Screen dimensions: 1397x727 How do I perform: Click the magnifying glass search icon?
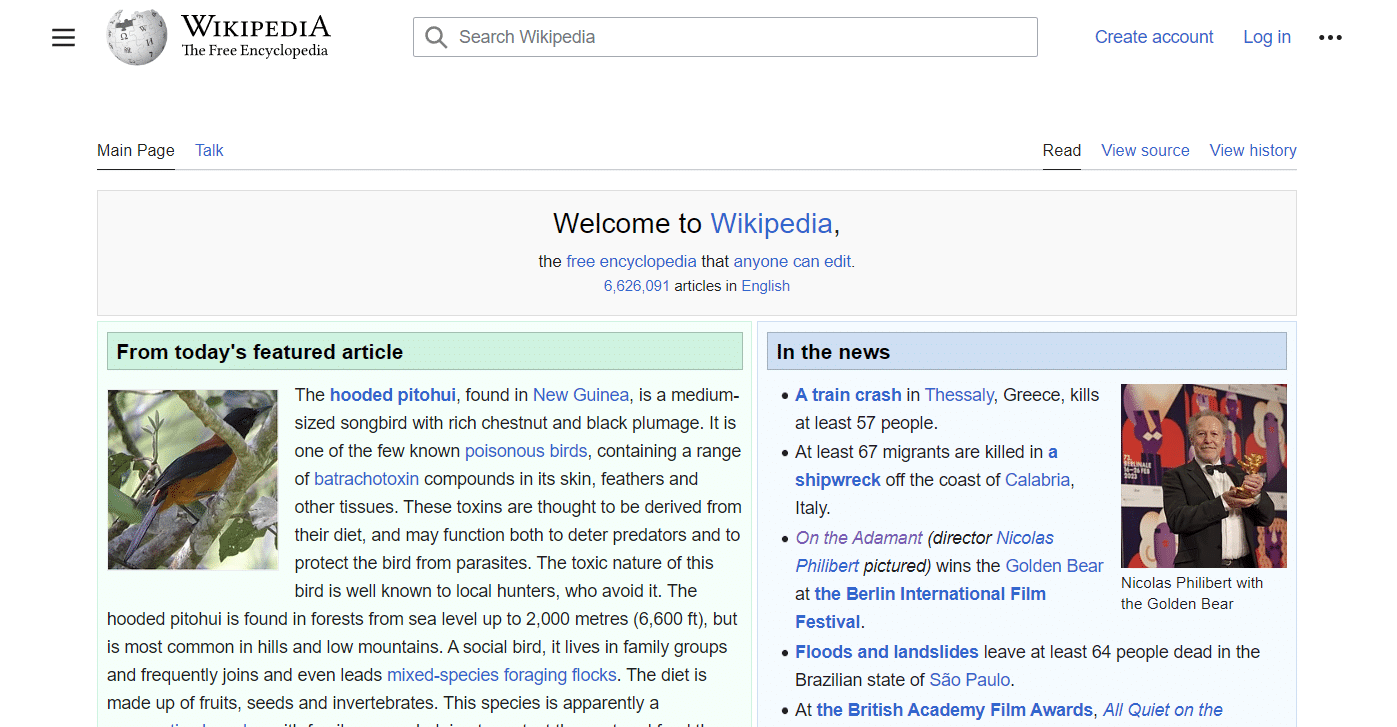pyautogui.click(x=435, y=37)
